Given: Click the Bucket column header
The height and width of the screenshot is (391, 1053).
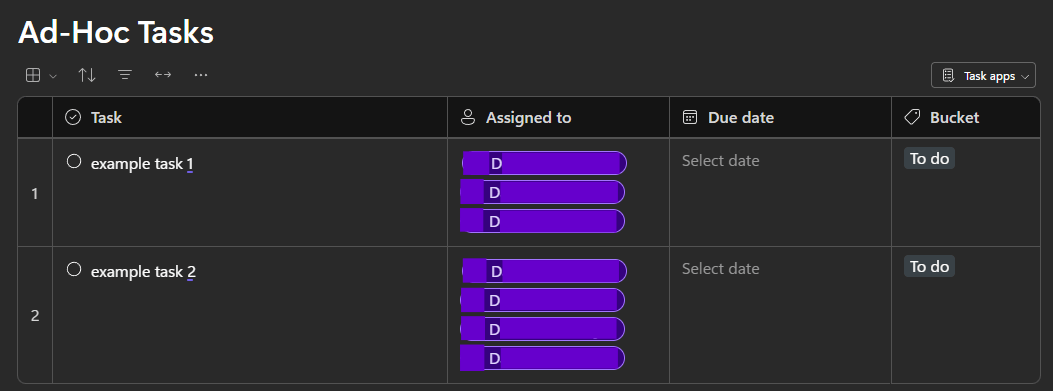Looking at the screenshot, I should (966, 118).
